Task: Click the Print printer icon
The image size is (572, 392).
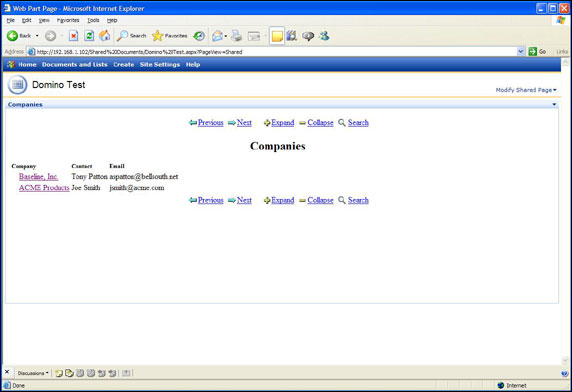Action: pyautogui.click(x=236, y=36)
